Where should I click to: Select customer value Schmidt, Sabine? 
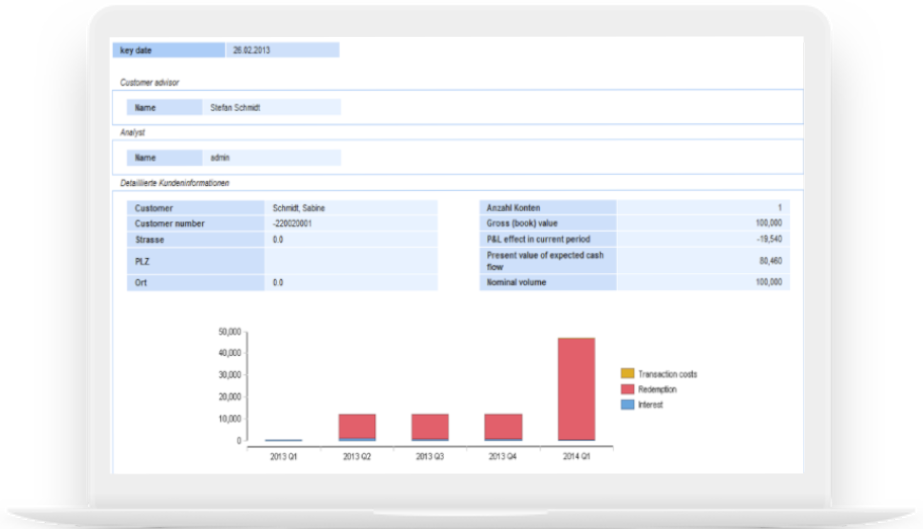coord(350,208)
